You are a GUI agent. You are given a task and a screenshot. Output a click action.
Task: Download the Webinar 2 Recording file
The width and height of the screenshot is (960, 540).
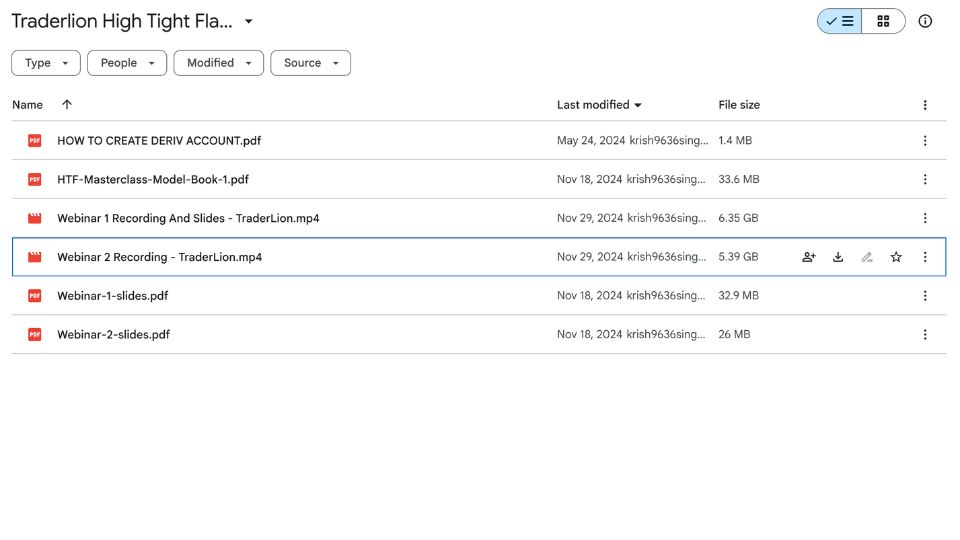(x=838, y=257)
